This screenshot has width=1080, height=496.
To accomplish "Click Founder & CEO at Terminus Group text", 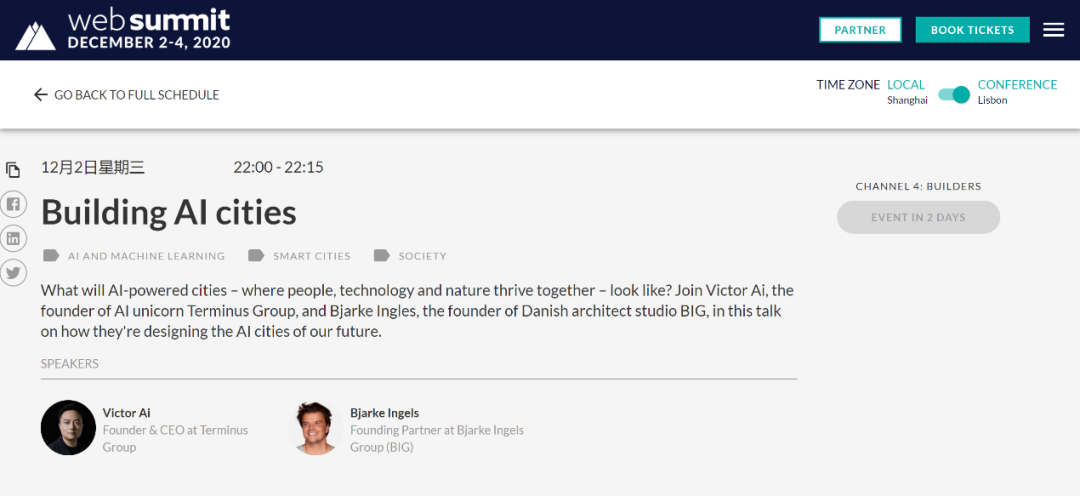I will [x=175, y=439].
